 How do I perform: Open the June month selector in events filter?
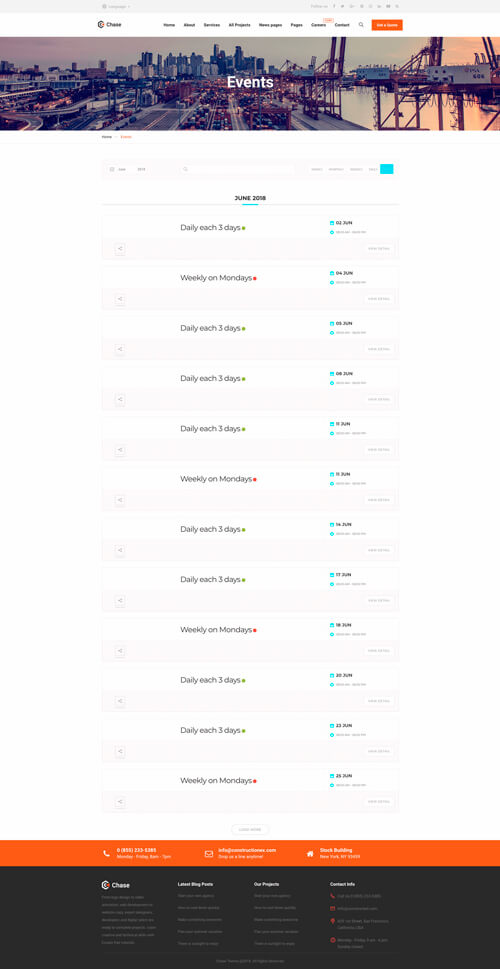pyautogui.click(x=122, y=169)
